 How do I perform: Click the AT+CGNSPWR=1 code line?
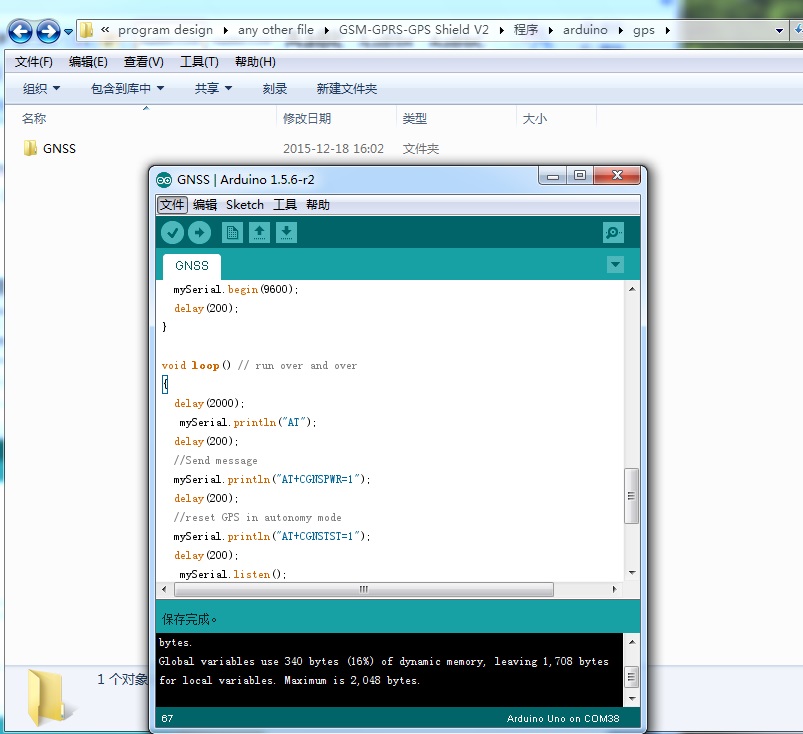pos(271,479)
